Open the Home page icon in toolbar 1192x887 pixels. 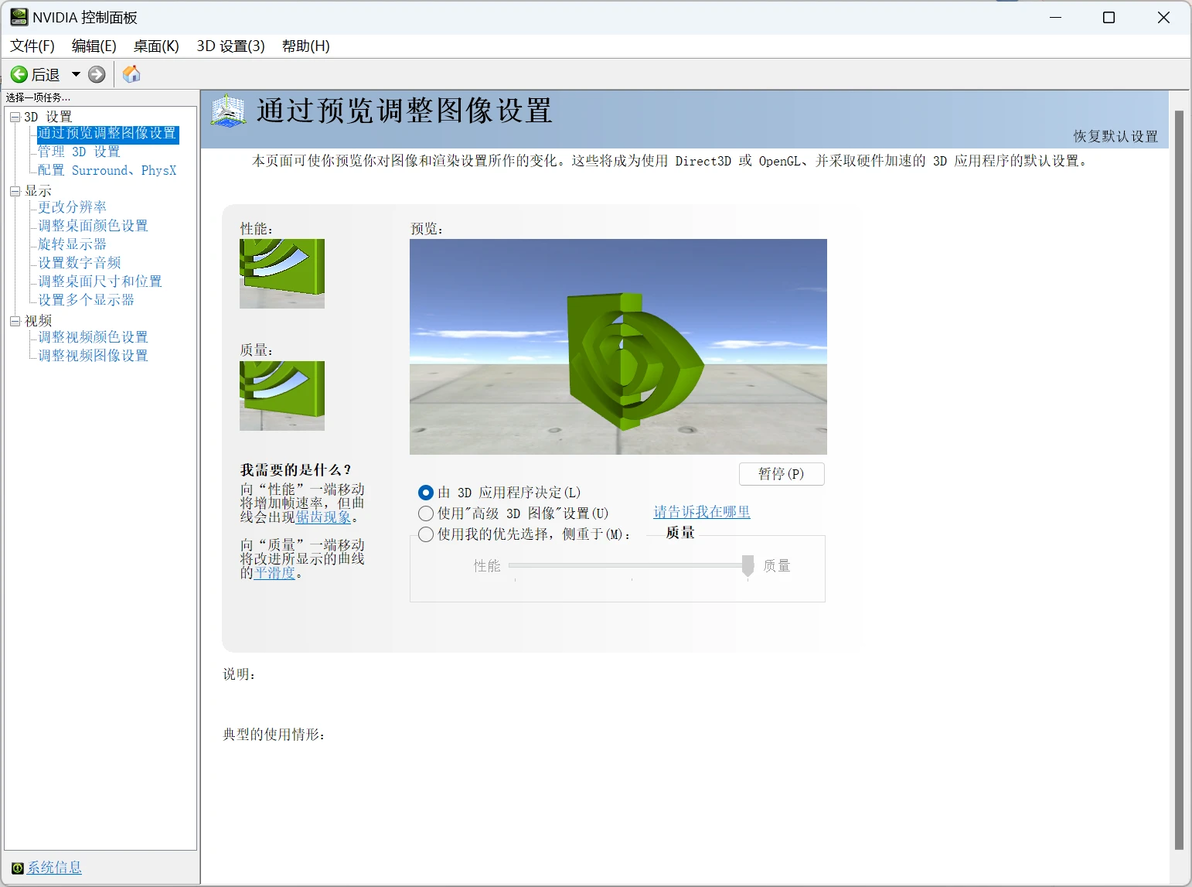pos(132,74)
